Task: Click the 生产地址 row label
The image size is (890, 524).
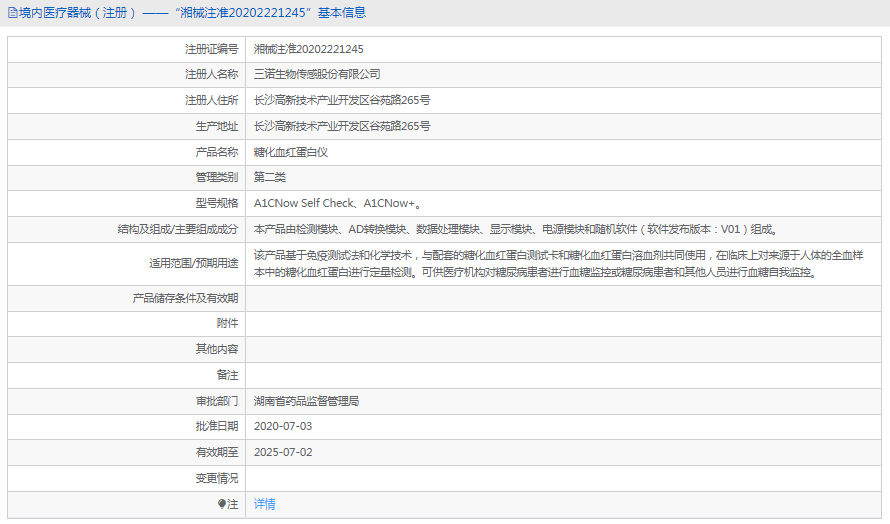Action: pos(217,126)
